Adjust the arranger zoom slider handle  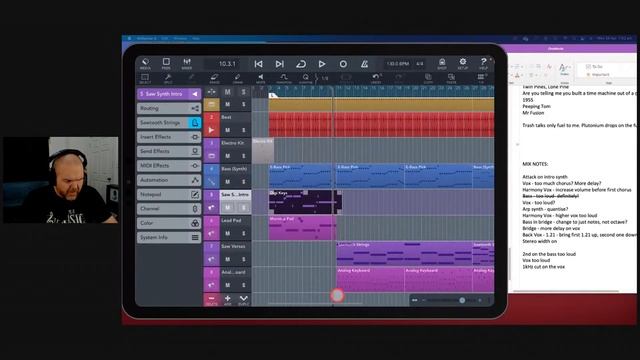tap(462, 300)
